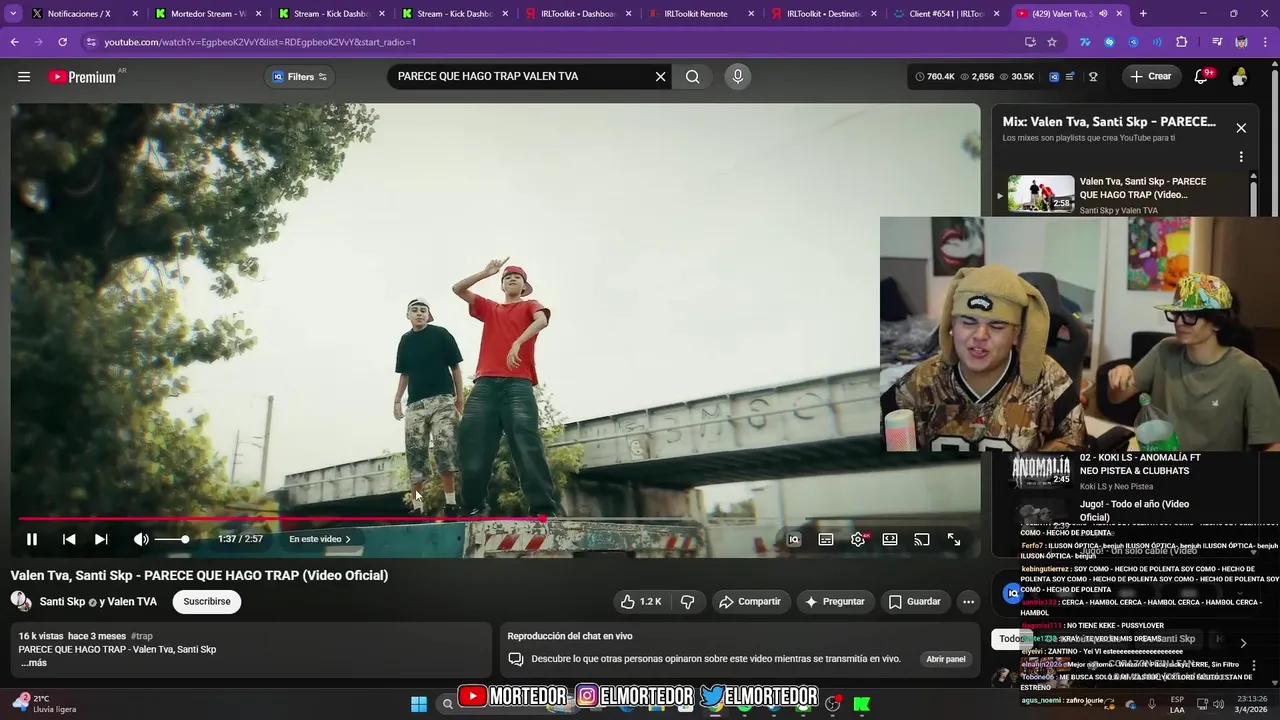The height and width of the screenshot is (720, 1280).
Task: Open live chat replay with 'Abrir panel'
Action: pyautogui.click(x=946, y=659)
